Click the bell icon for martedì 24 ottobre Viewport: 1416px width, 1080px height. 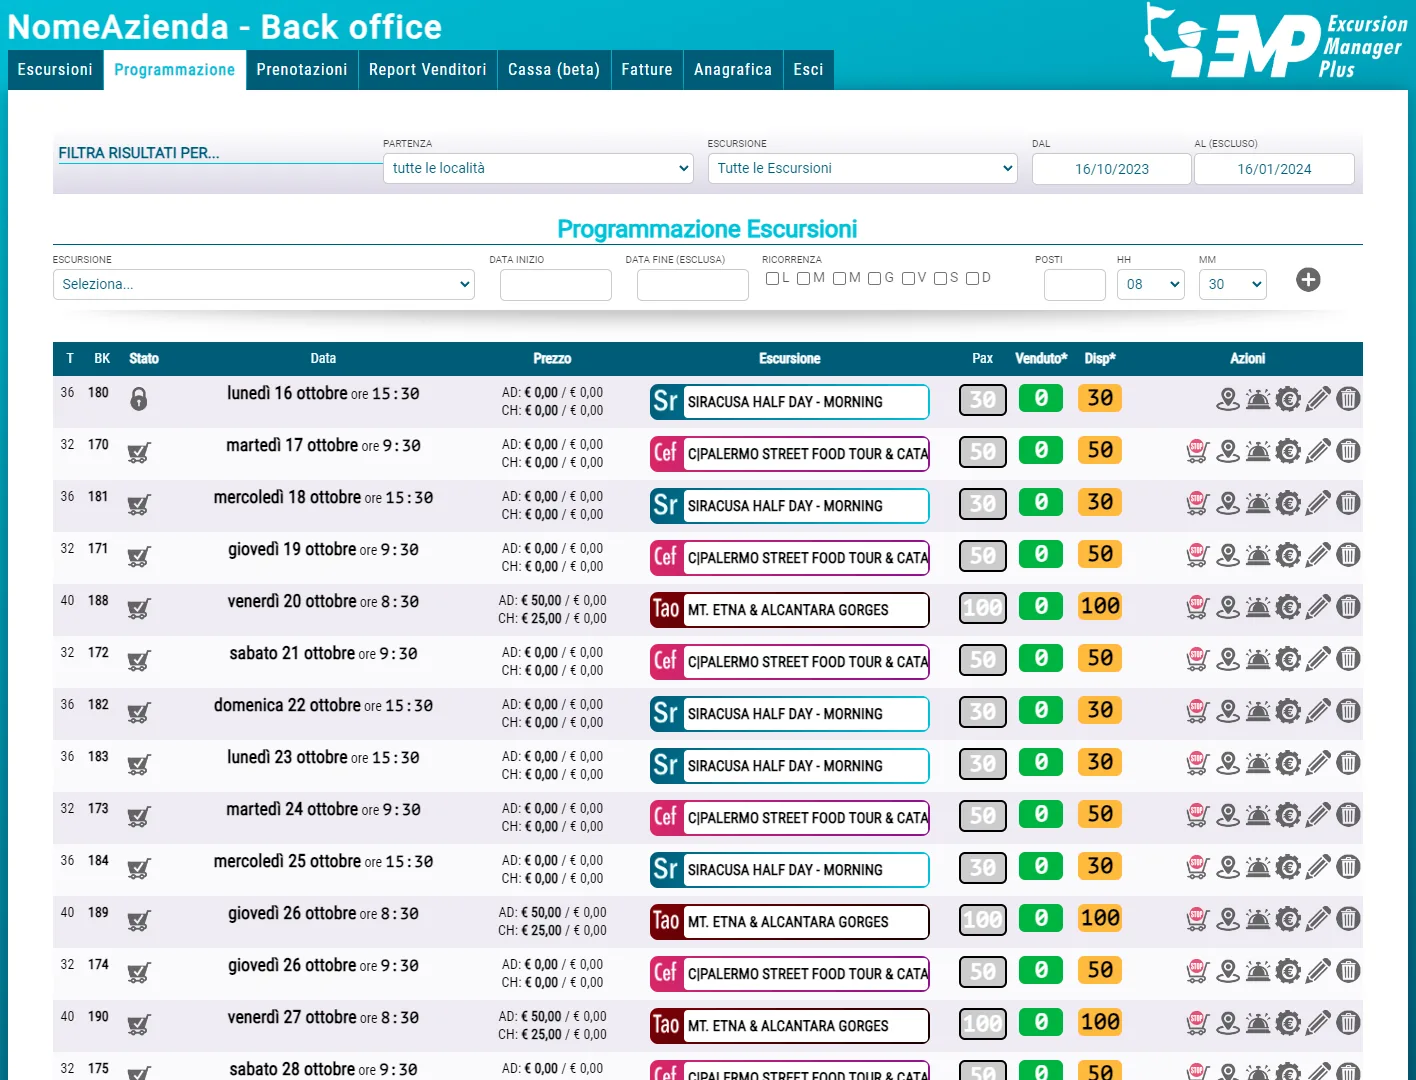[x=1258, y=815]
